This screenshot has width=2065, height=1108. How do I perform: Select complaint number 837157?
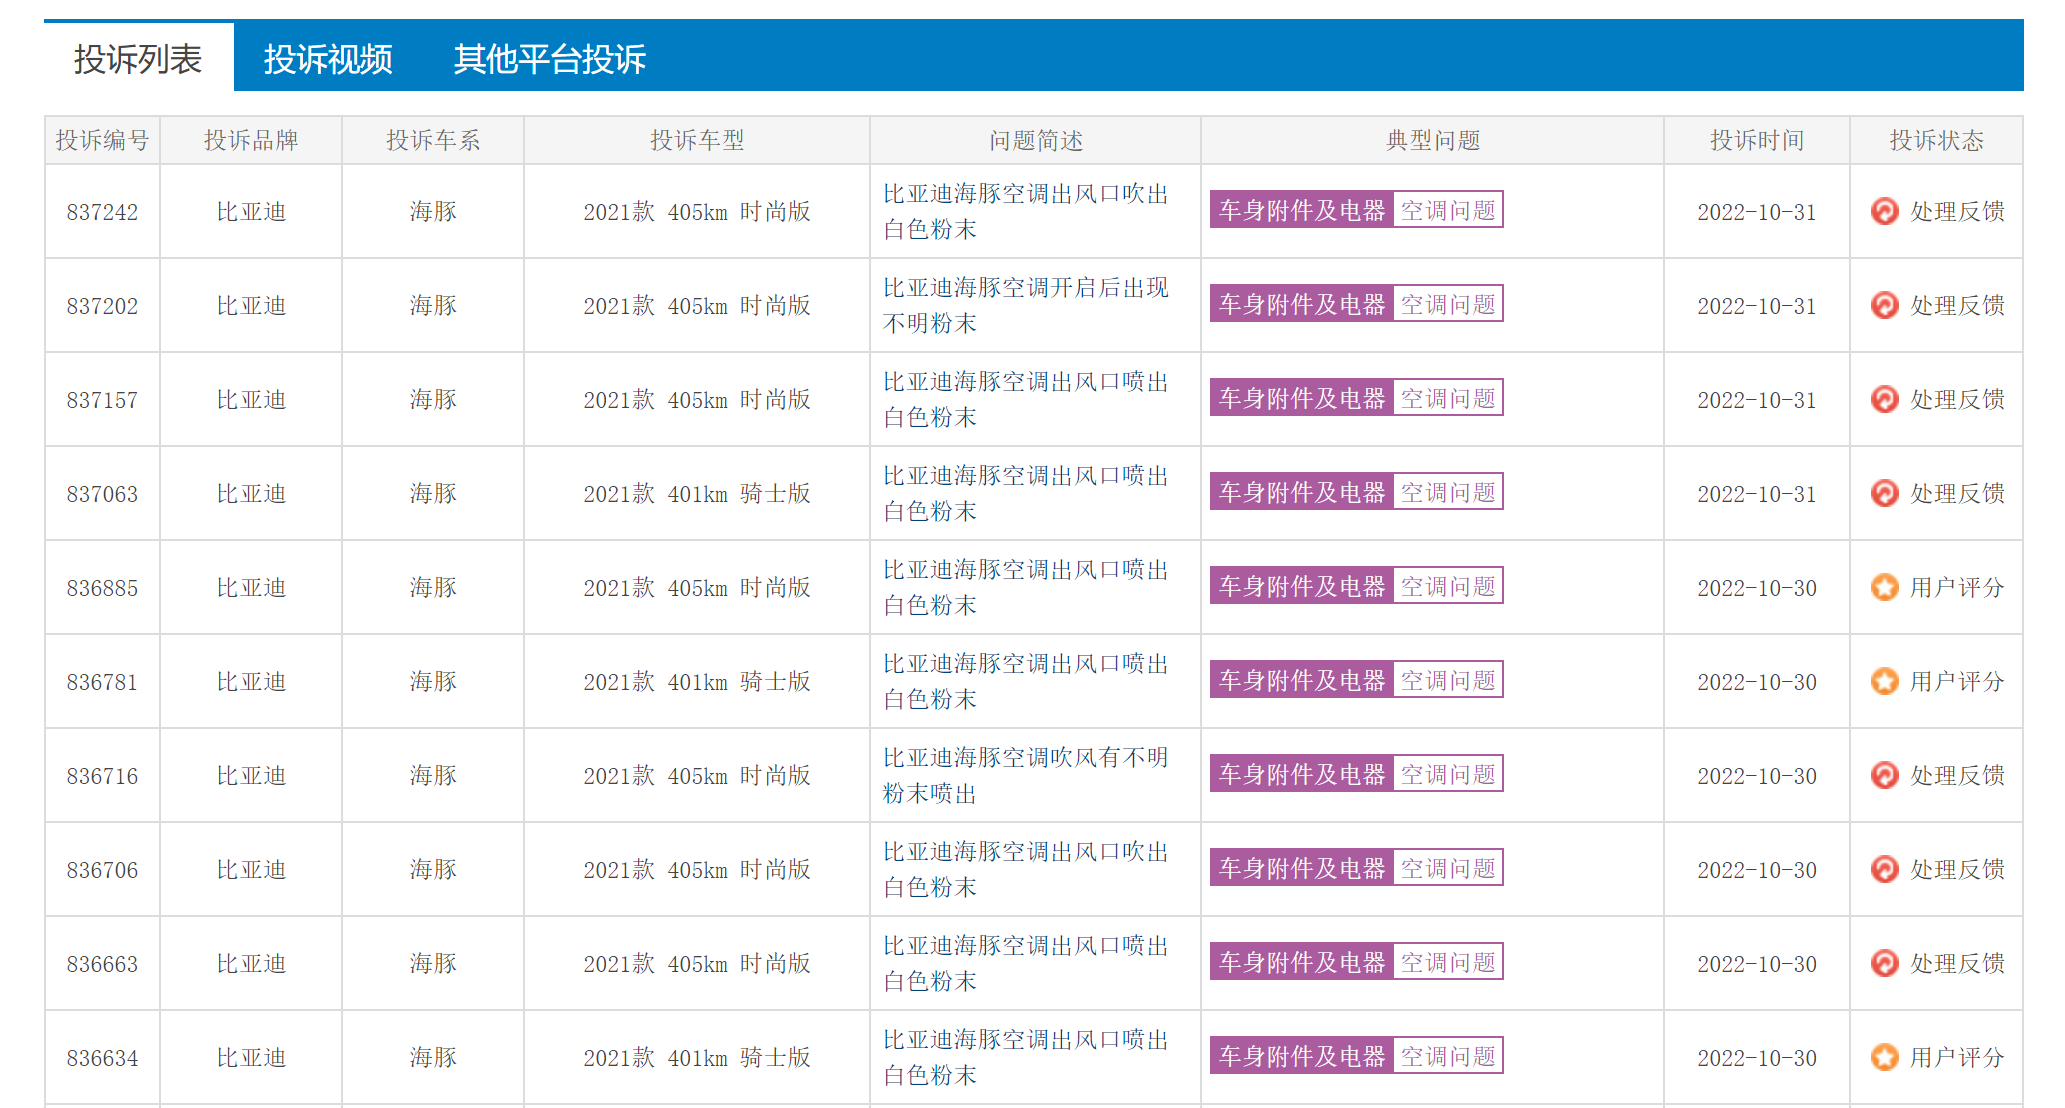pos(102,400)
